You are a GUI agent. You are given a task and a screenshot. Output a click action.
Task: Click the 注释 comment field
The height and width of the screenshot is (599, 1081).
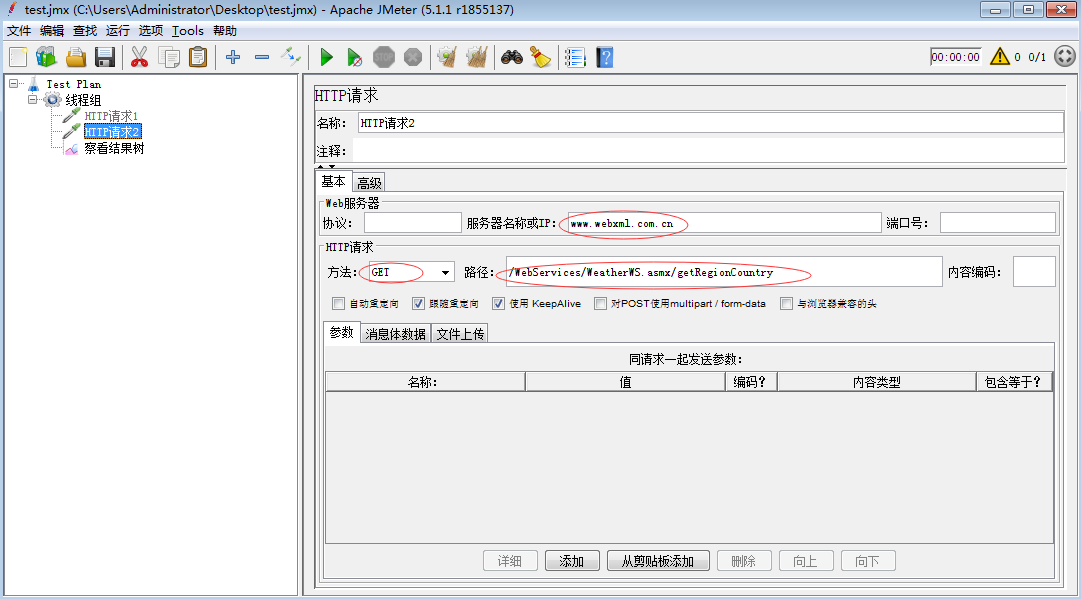[708, 150]
